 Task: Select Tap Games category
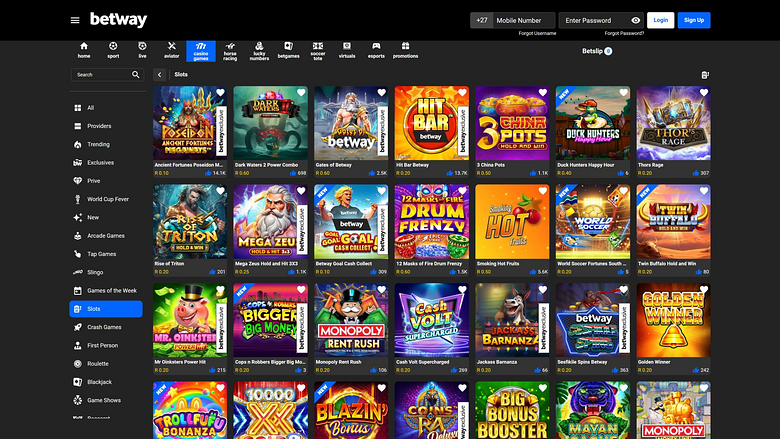pos(106,254)
